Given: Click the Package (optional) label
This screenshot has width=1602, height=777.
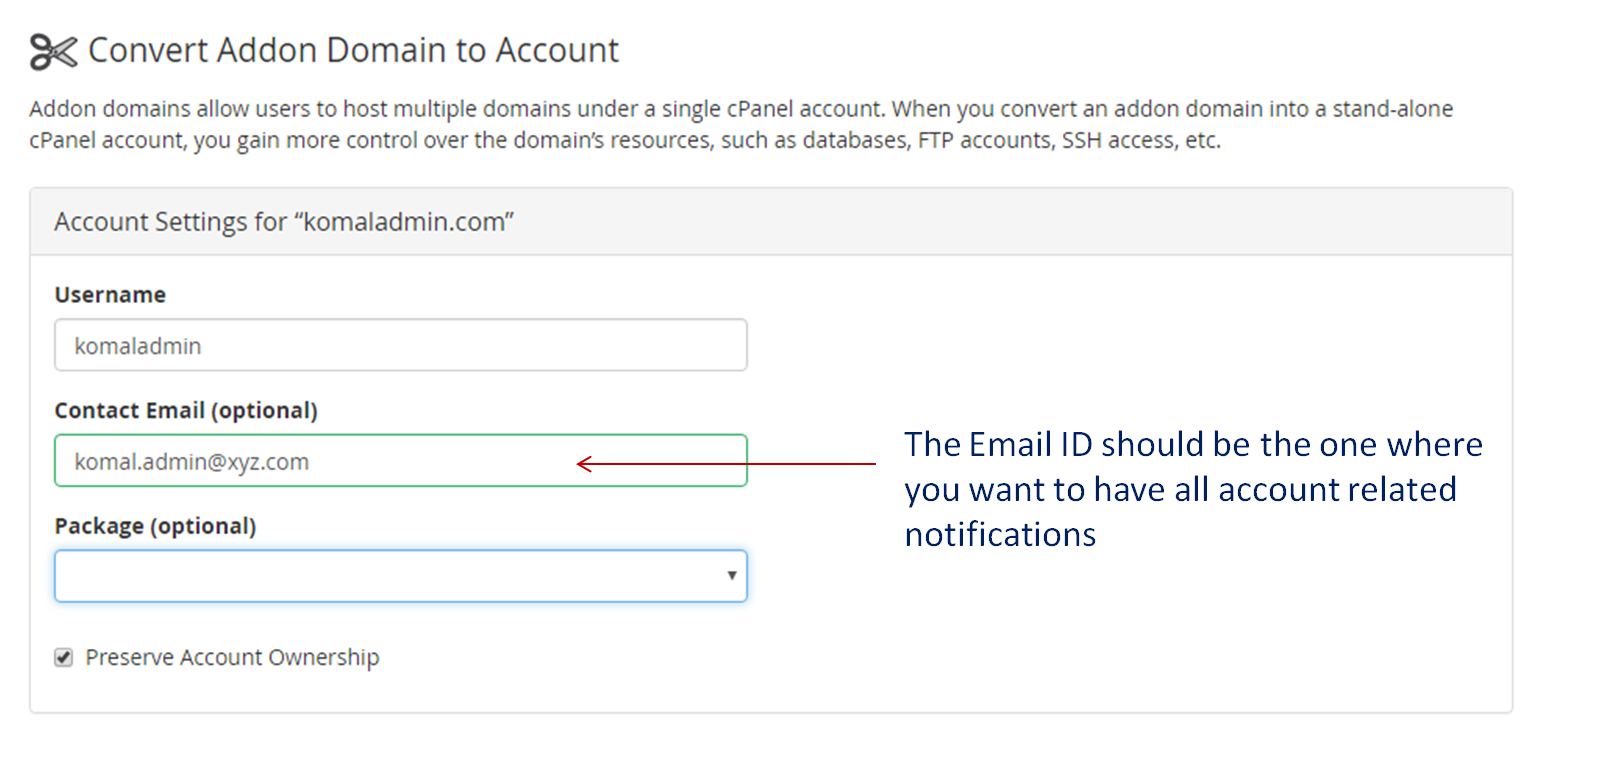Looking at the screenshot, I should (x=155, y=526).
